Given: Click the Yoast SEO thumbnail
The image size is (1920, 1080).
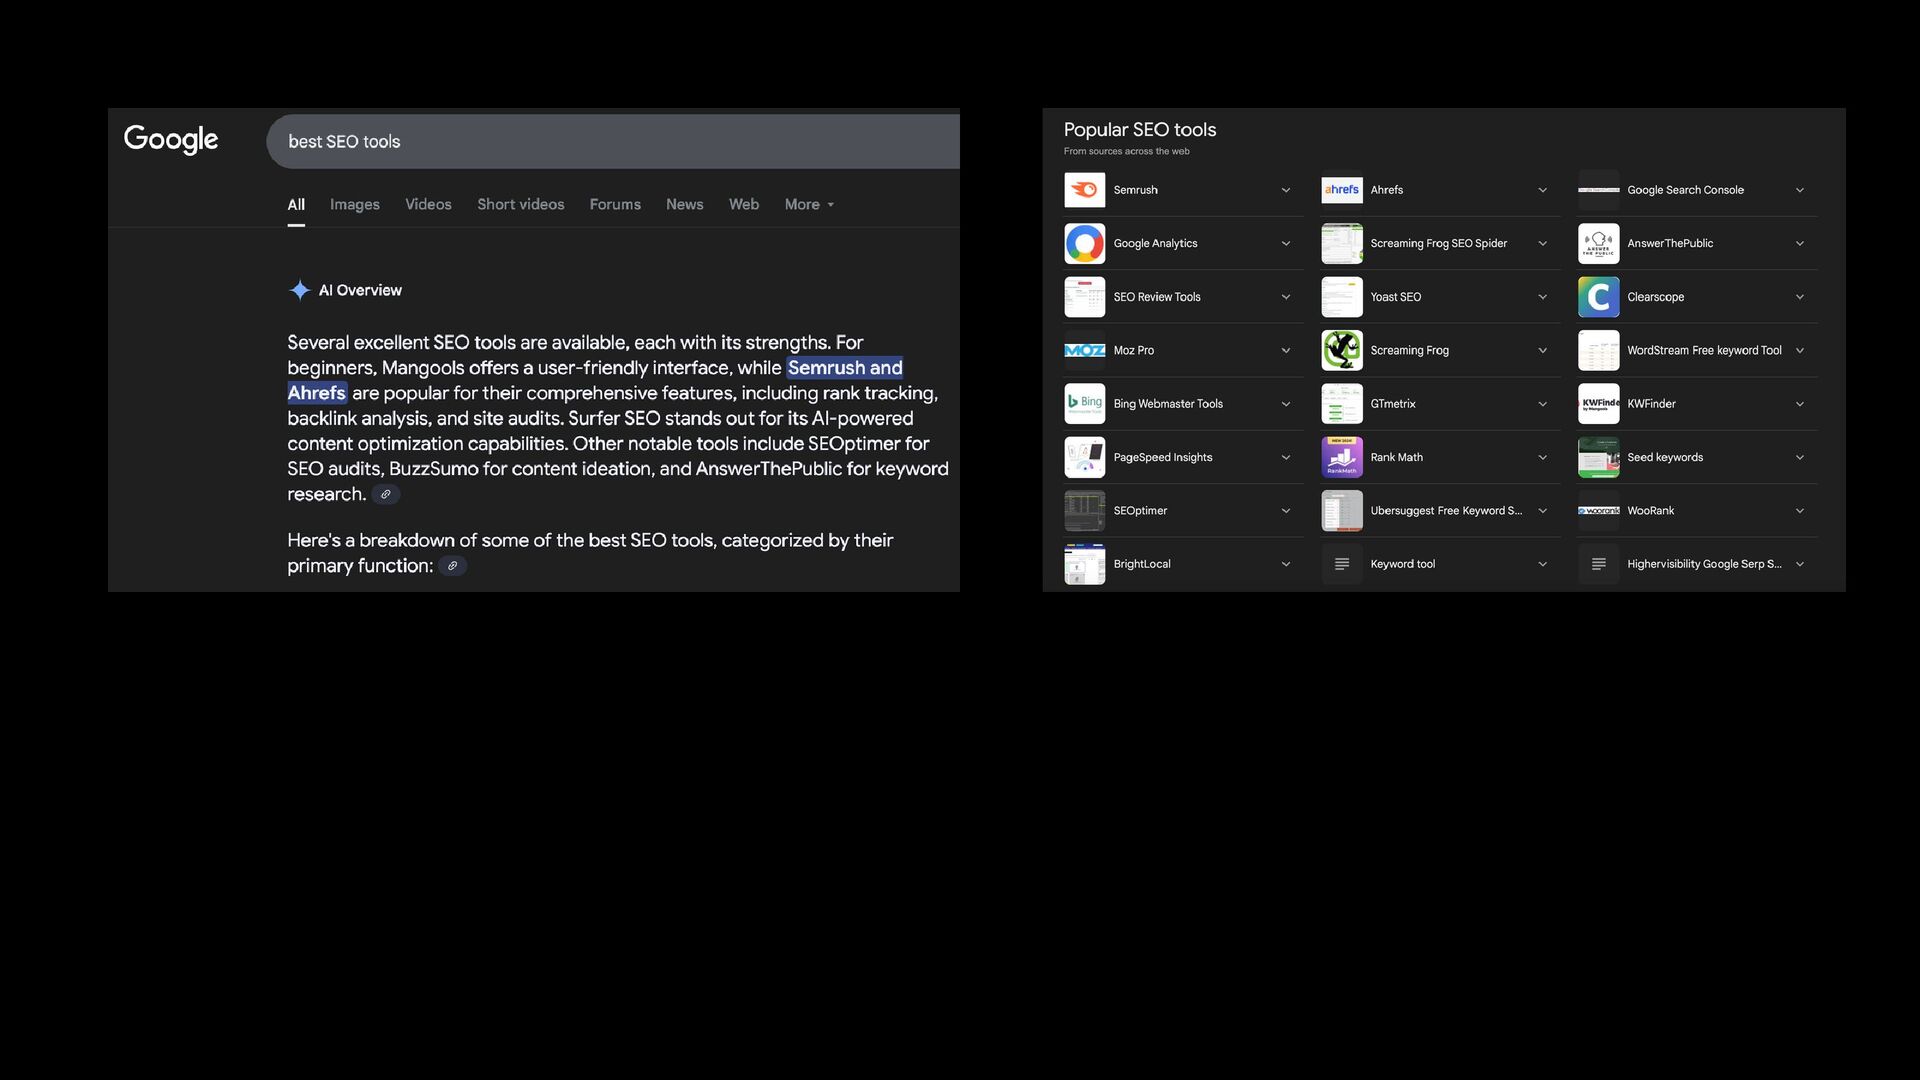Looking at the screenshot, I should [1342, 297].
